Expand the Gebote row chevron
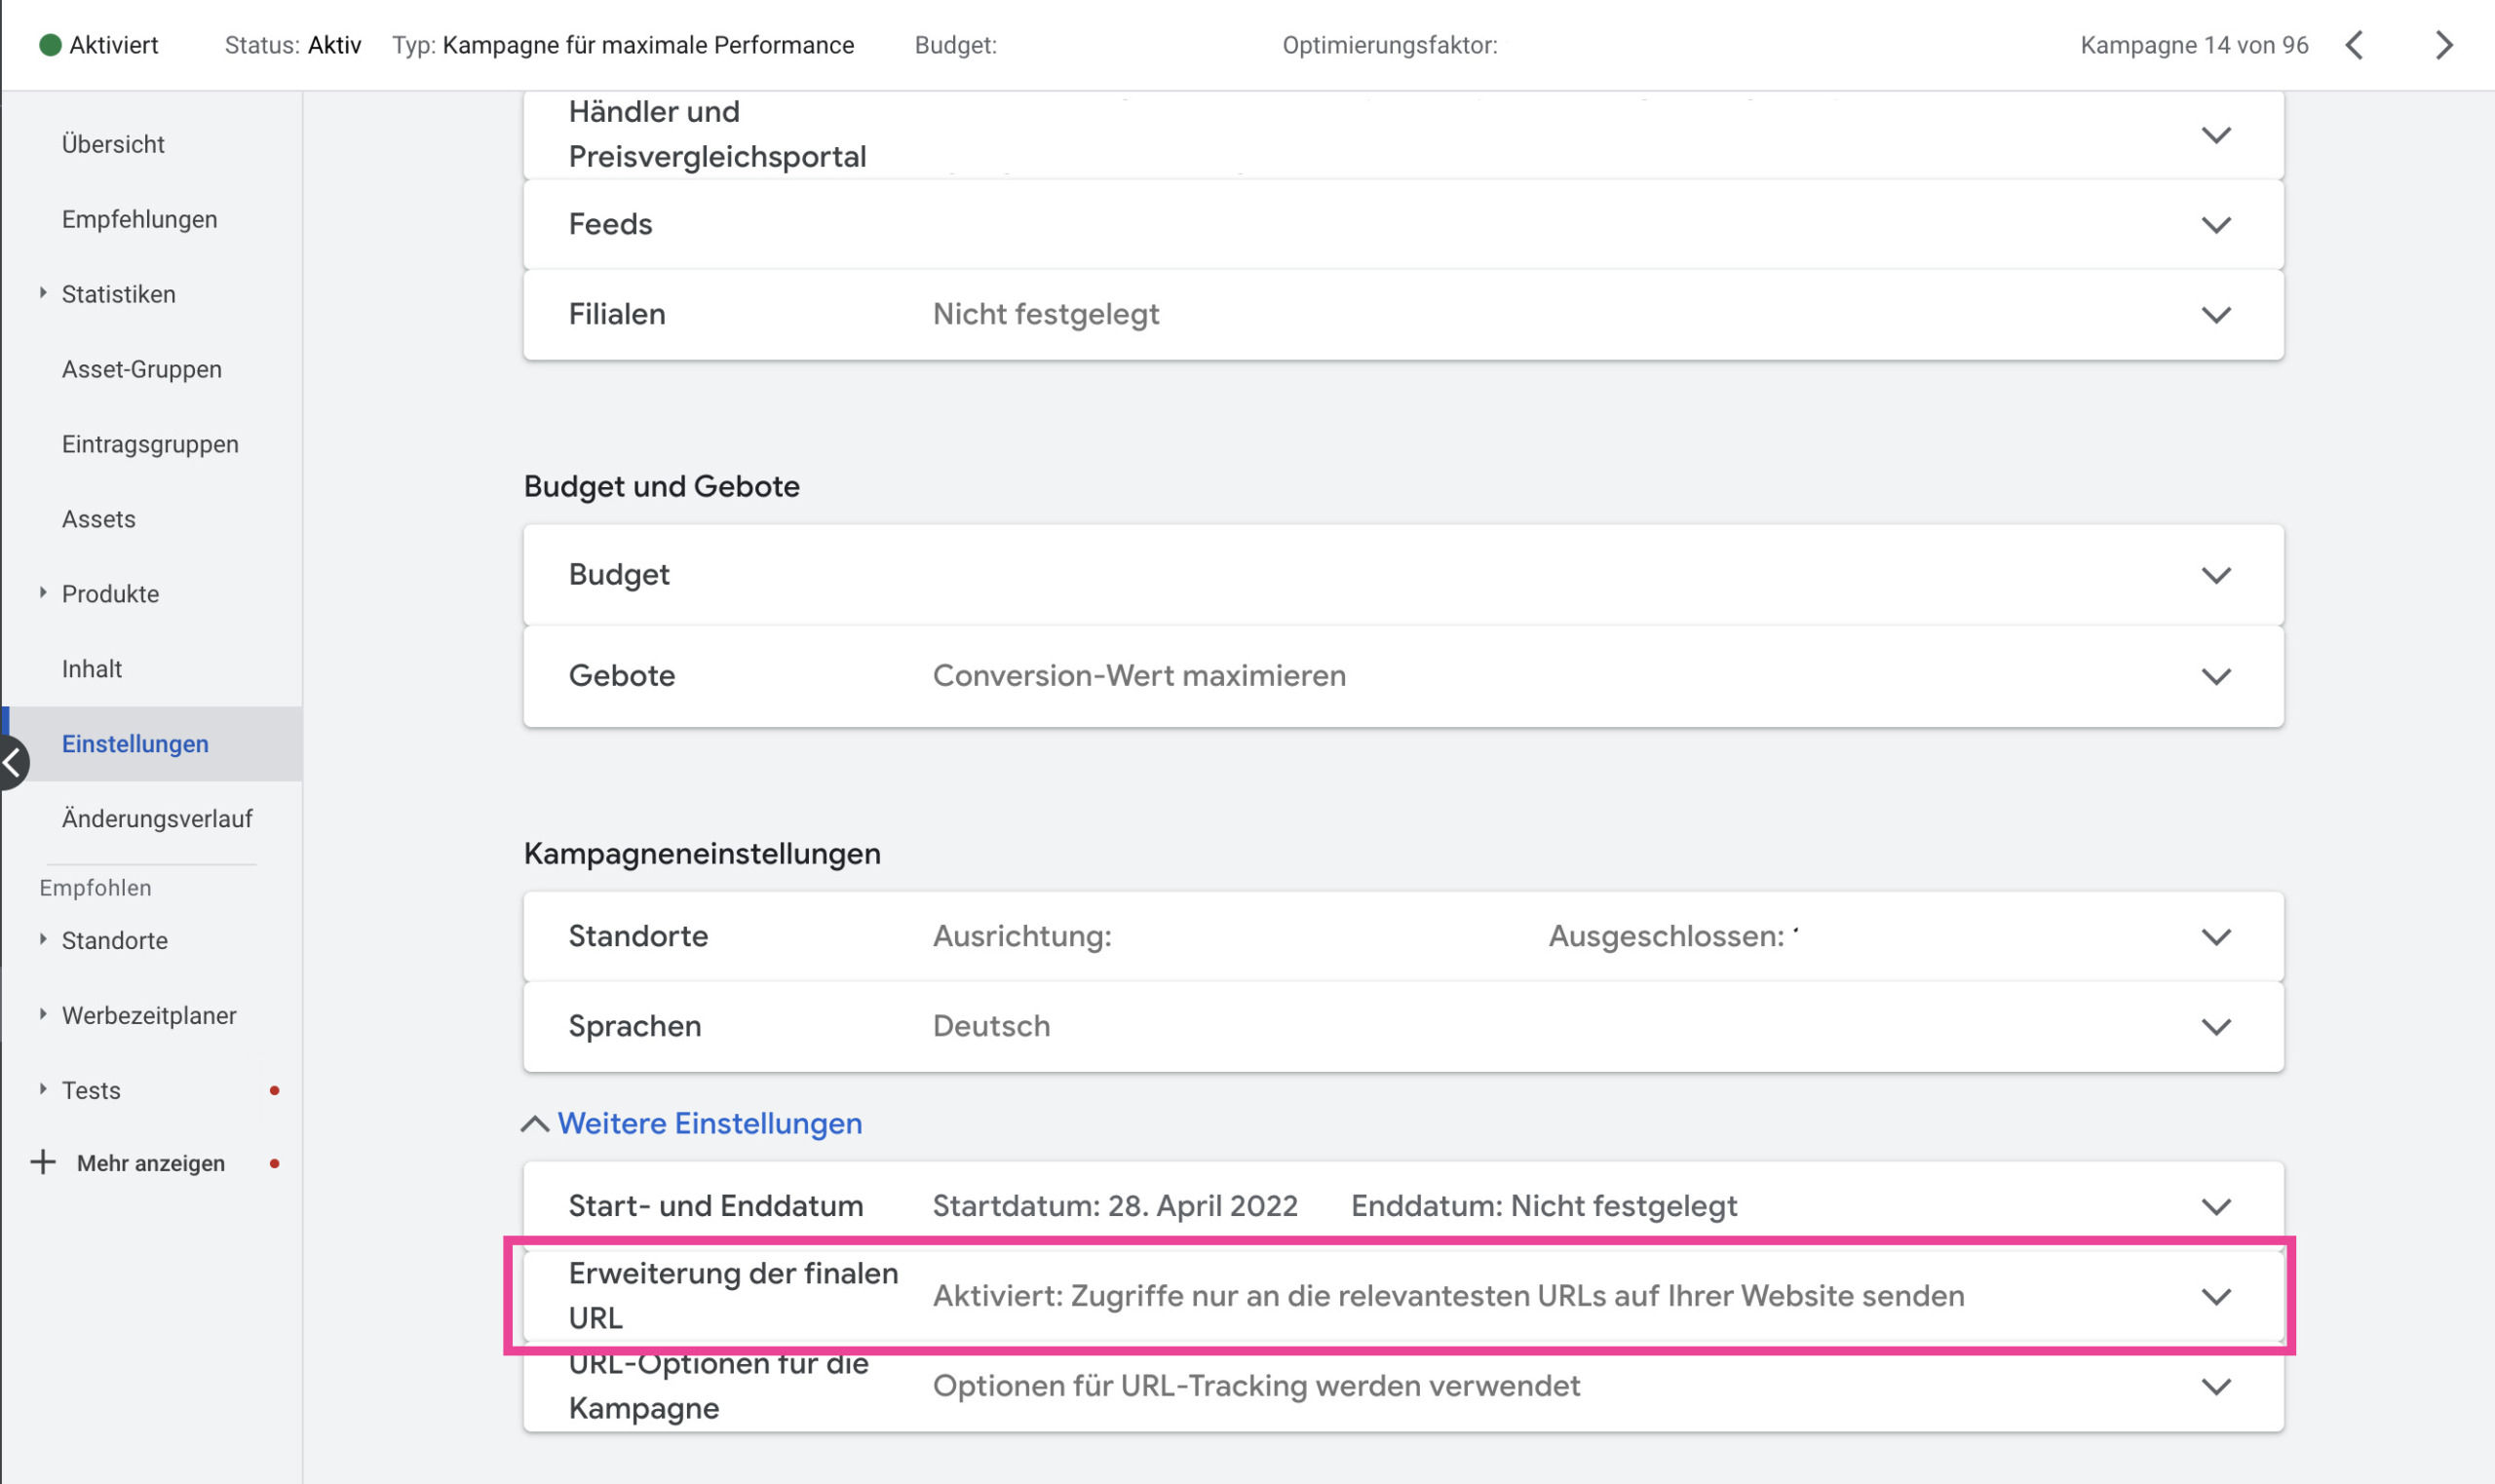The image size is (2495, 1484). coord(2216,676)
